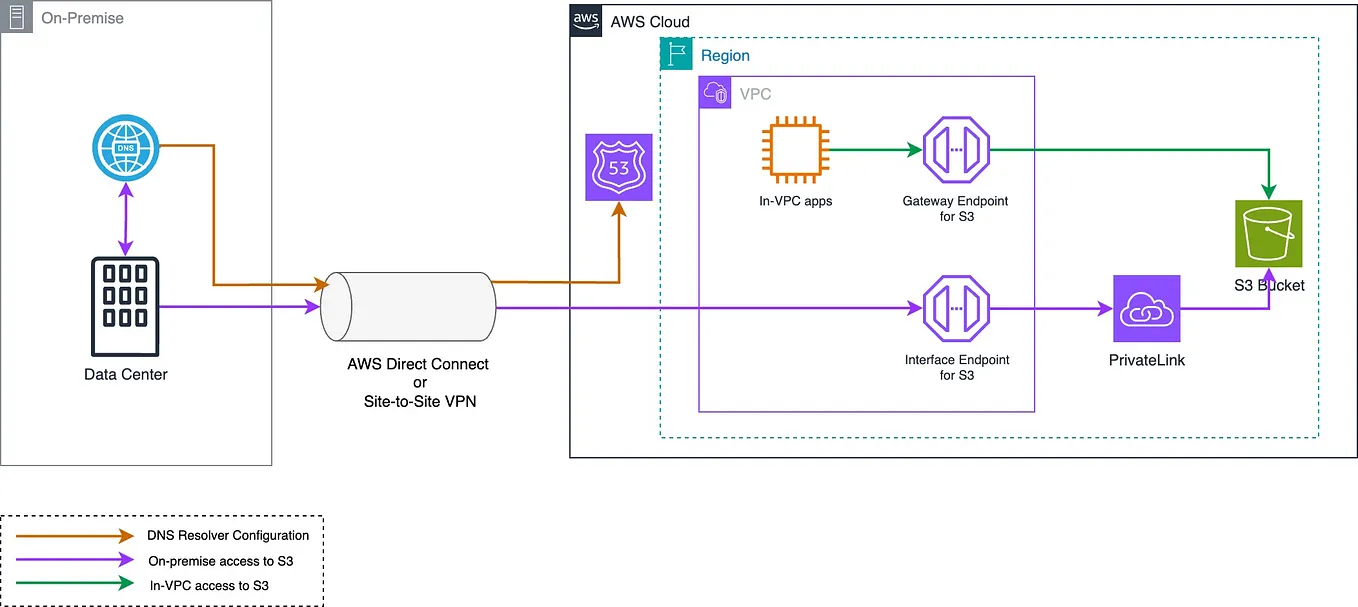The image size is (1358, 607).
Task: Click the In-VPC apps chip icon
Action: [x=794, y=150]
